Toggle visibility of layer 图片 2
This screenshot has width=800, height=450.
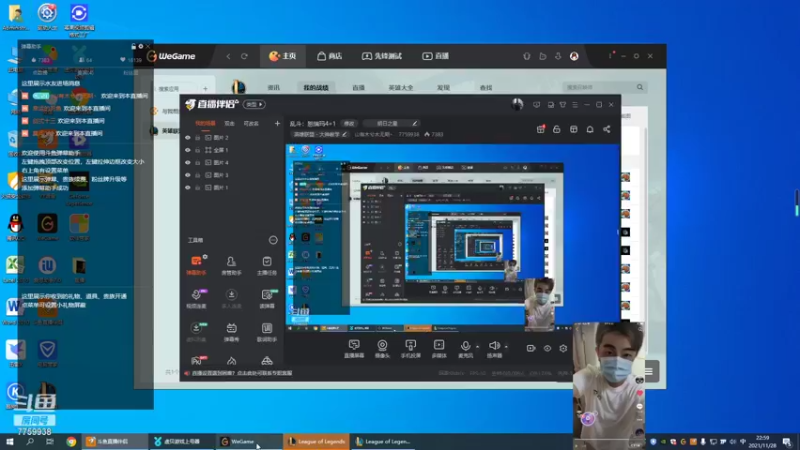click(x=188, y=138)
